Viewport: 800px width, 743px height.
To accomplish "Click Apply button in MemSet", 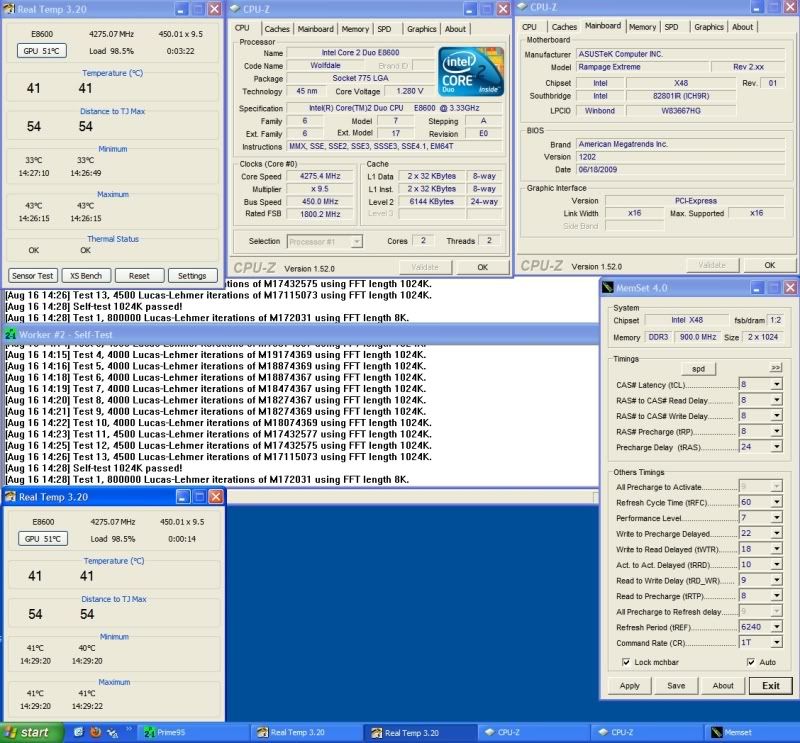I will click(x=630, y=685).
